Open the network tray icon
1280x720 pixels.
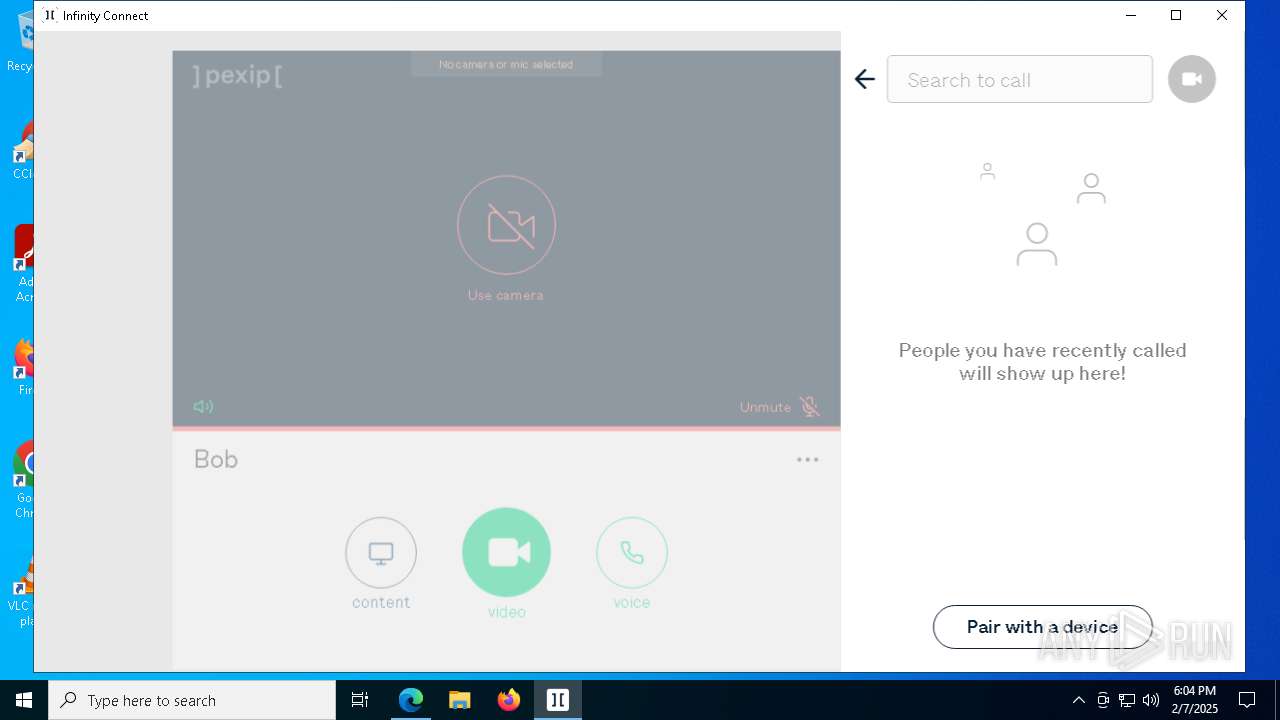pos(1127,700)
